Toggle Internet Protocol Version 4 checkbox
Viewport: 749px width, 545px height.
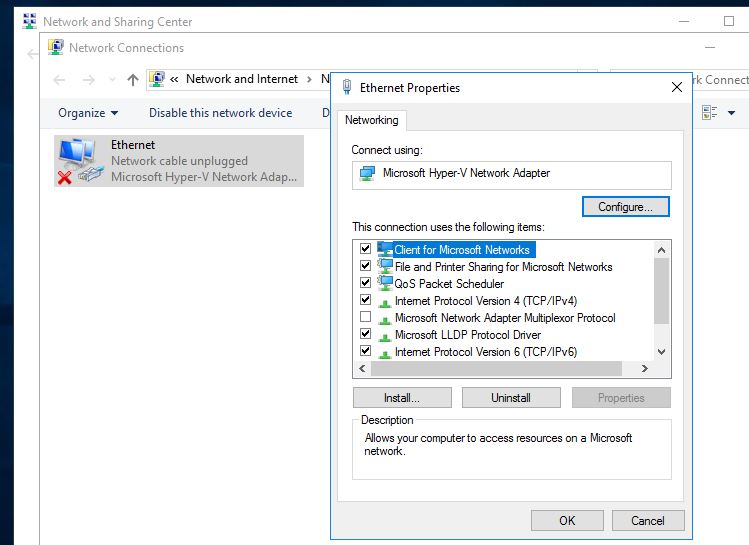tap(365, 299)
